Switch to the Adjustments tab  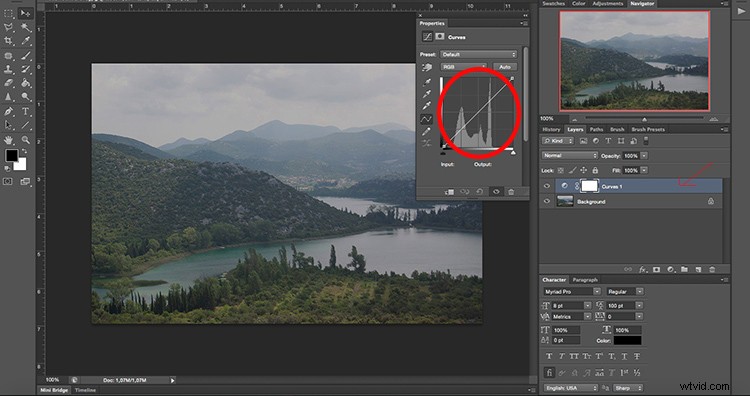click(x=607, y=3)
